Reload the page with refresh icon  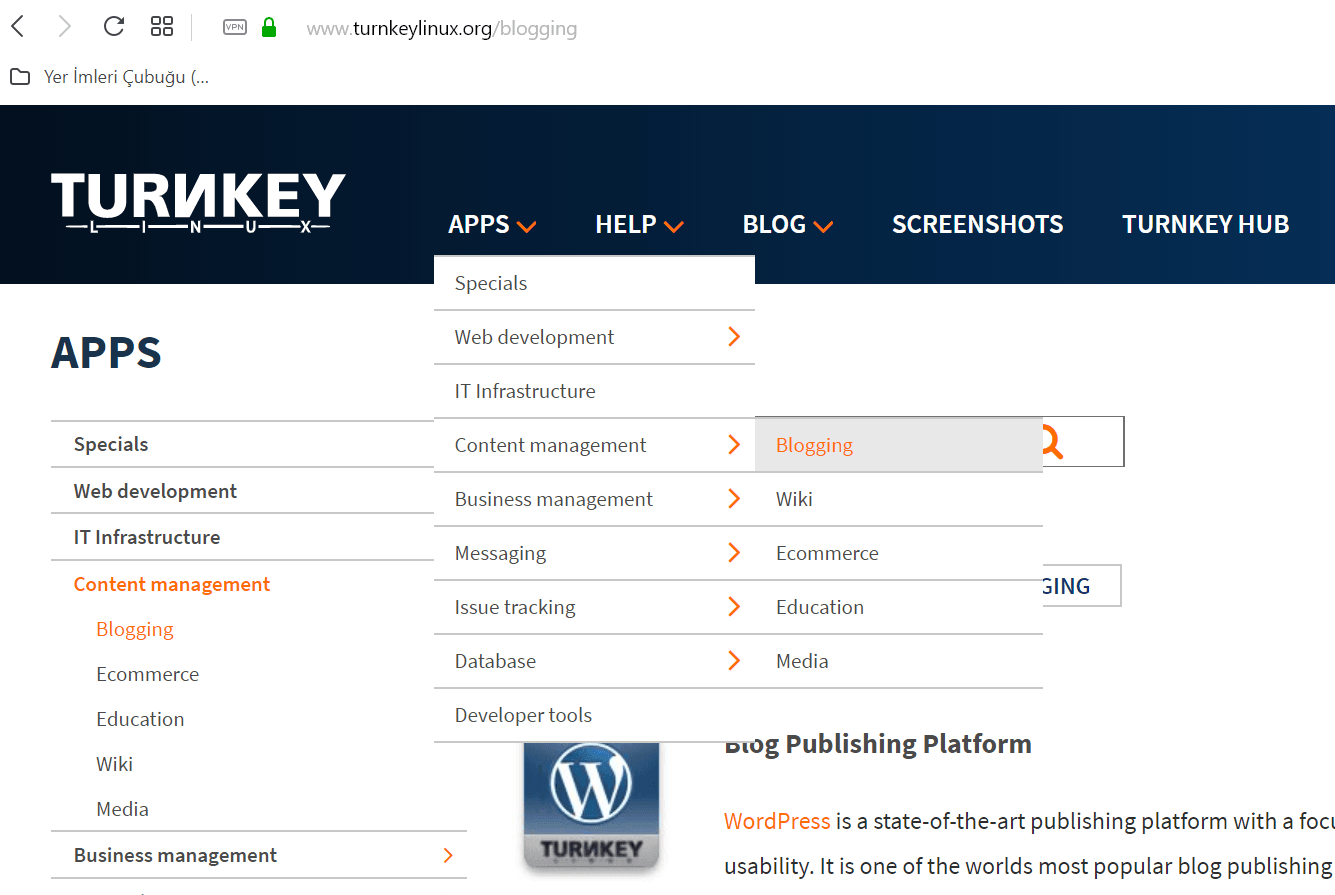tap(114, 27)
